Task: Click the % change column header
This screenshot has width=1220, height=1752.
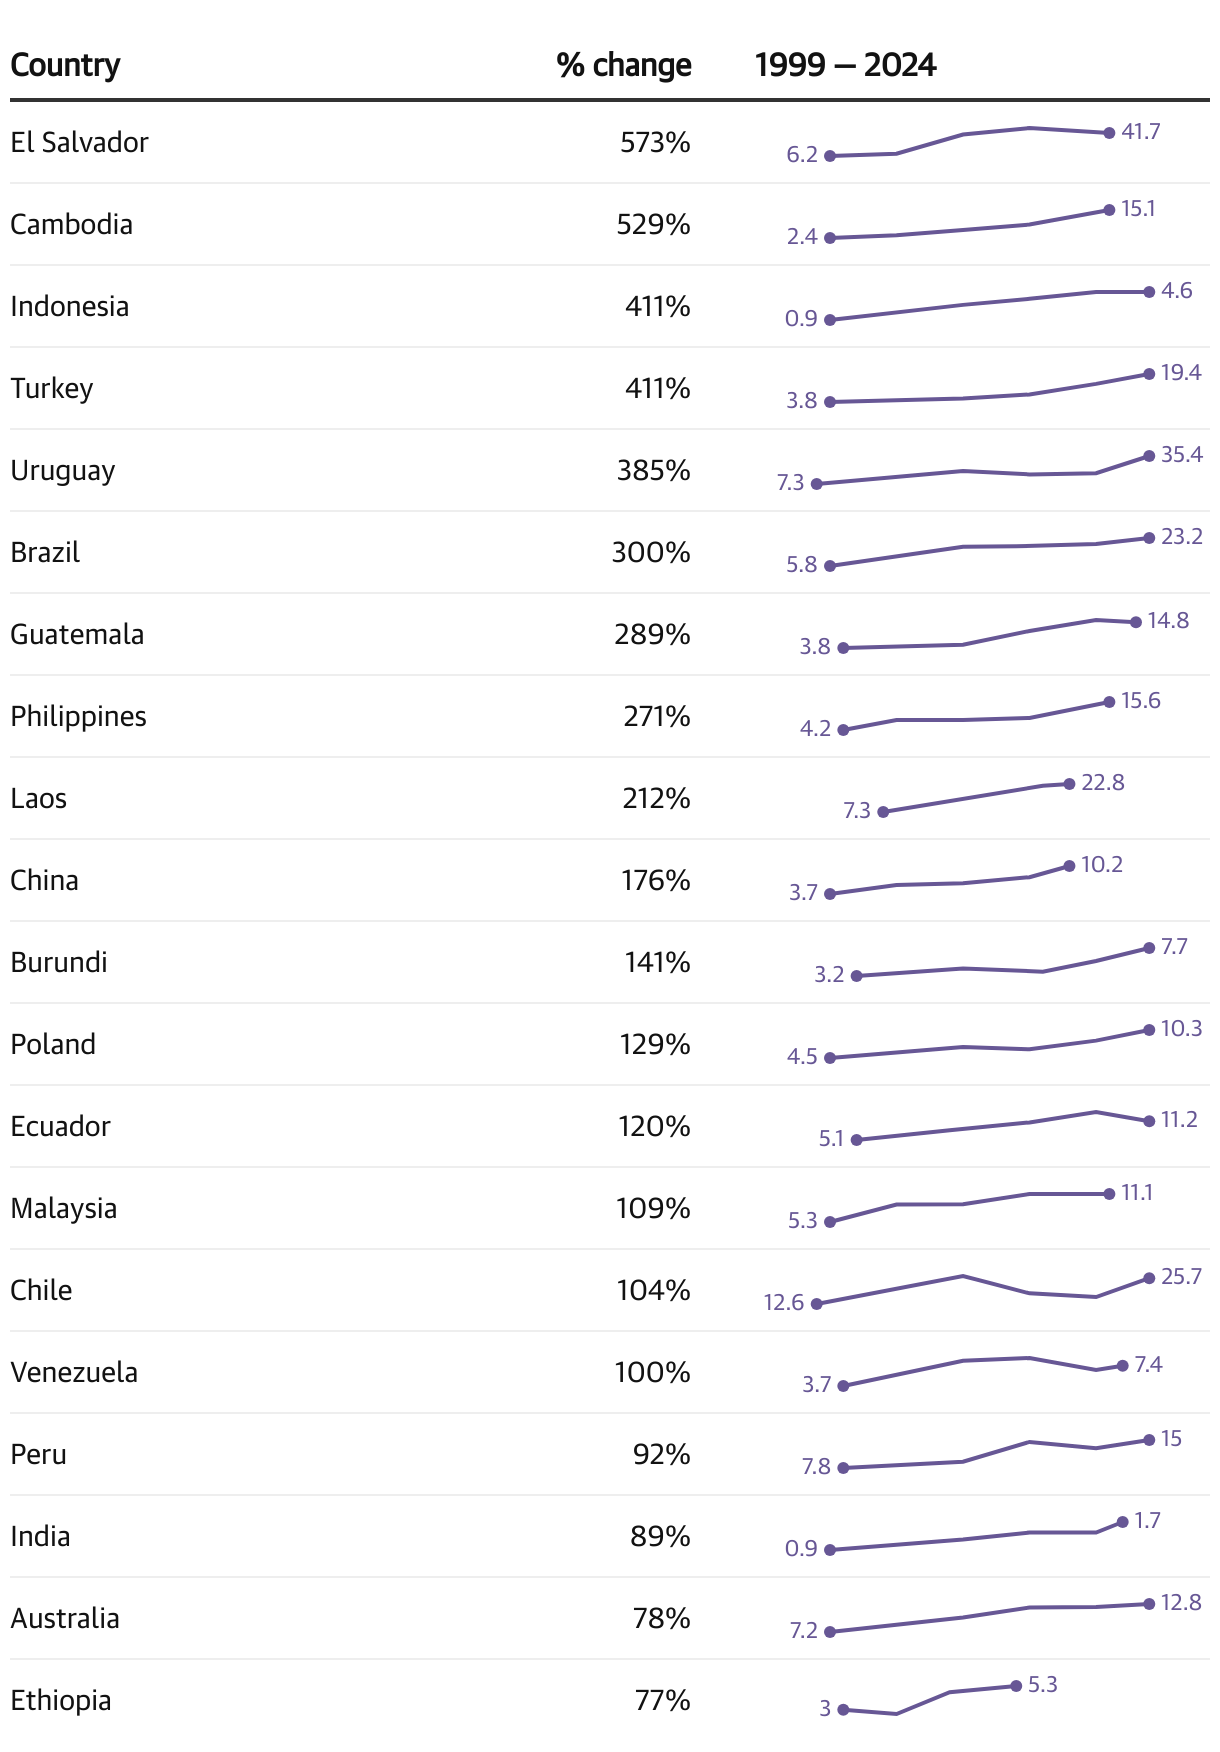Action: coord(623,65)
